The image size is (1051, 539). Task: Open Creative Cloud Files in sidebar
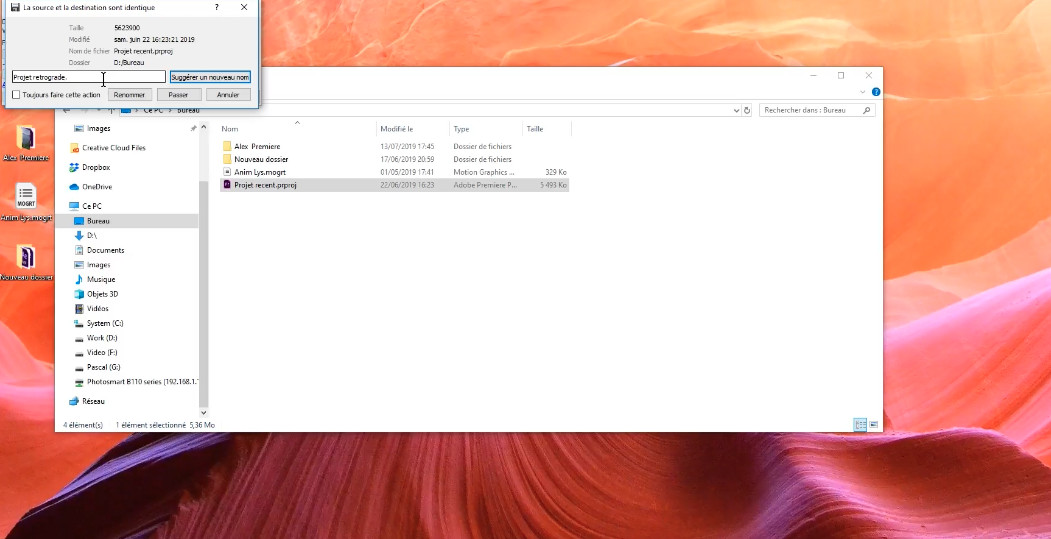click(108, 147)
